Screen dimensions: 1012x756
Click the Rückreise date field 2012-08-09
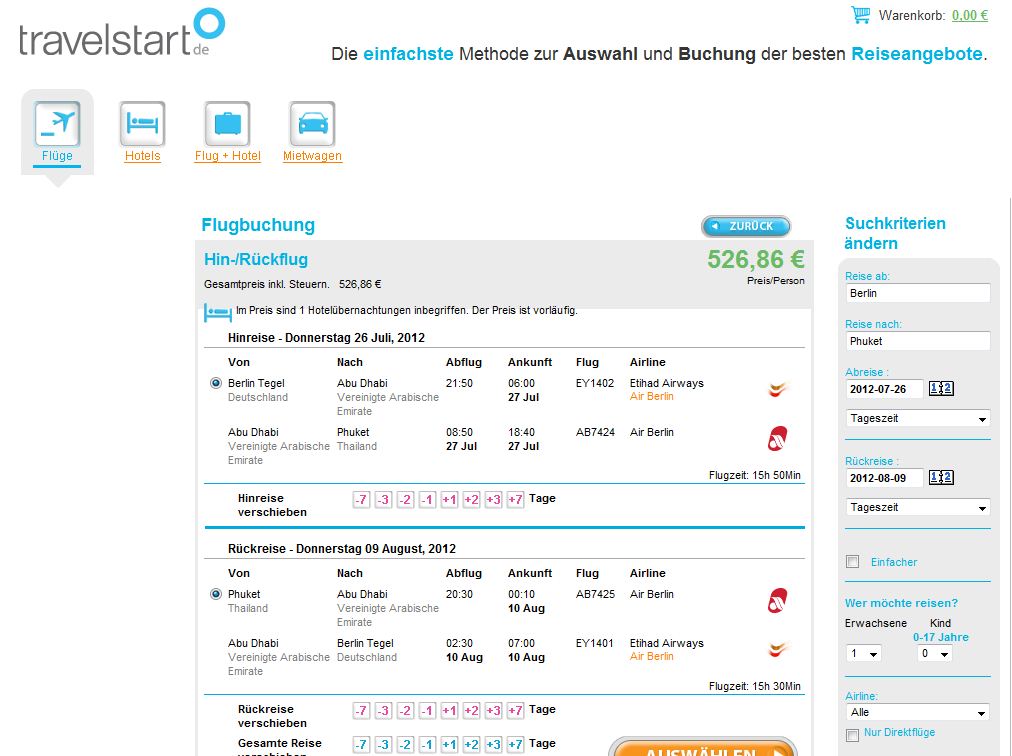(x=884, y=478)
